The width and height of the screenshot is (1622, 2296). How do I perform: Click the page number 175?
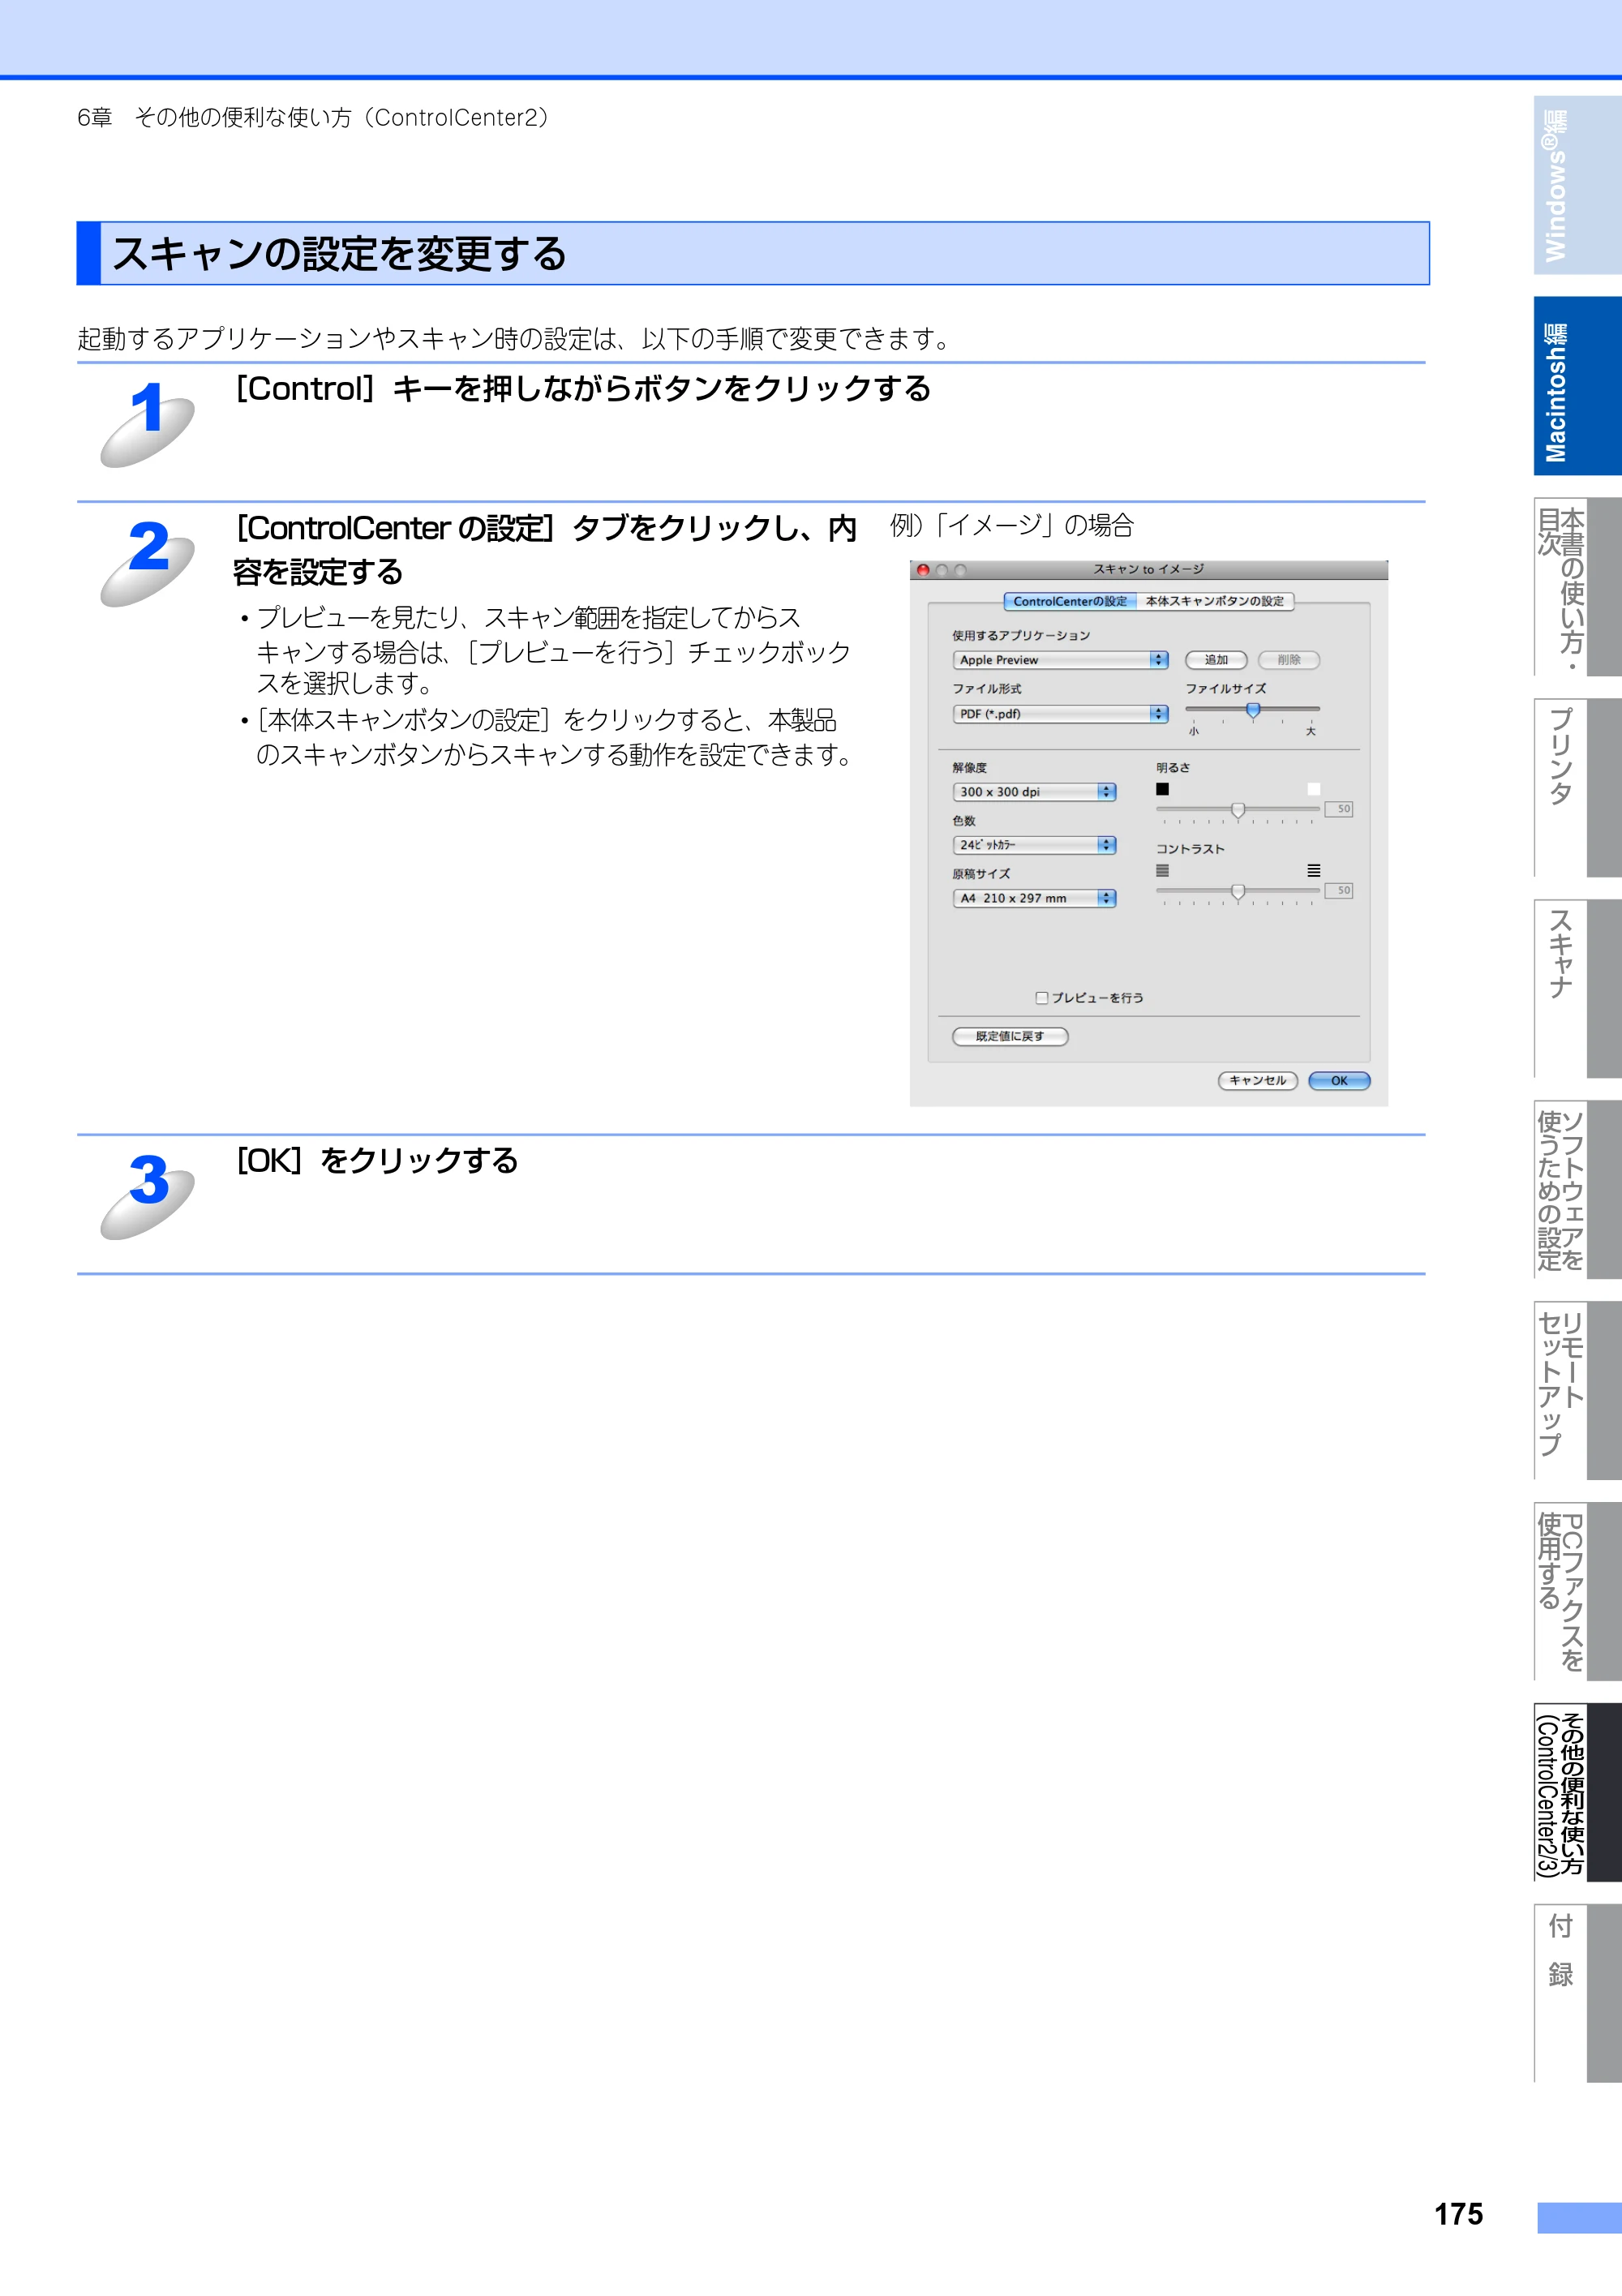click(1459, 2214)
